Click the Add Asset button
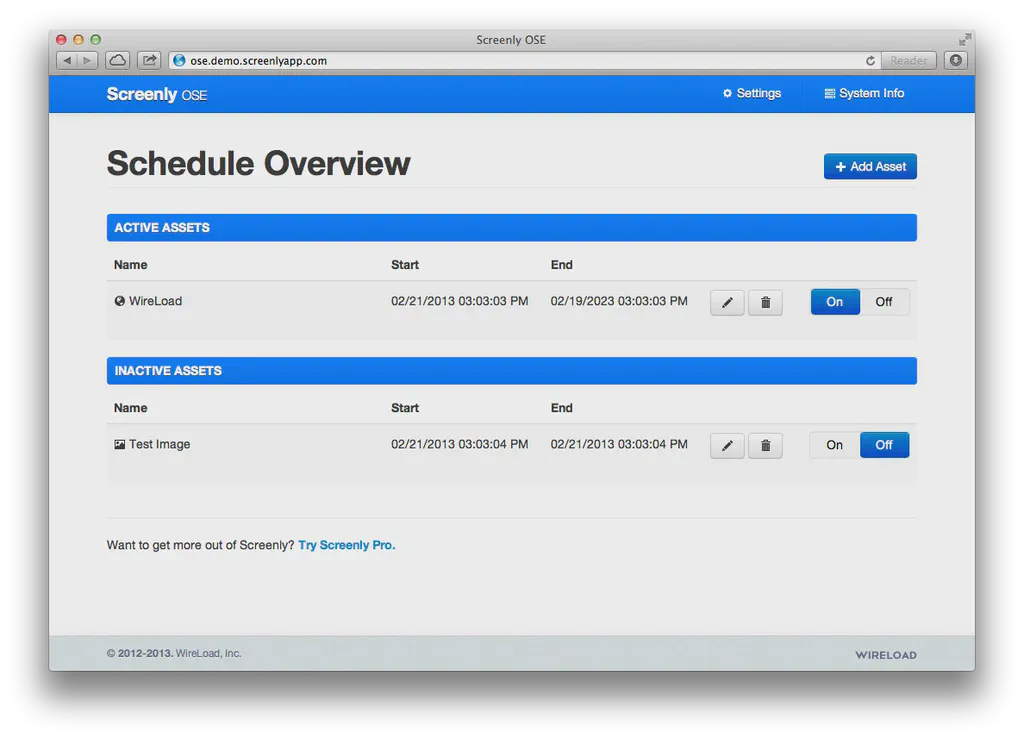 (870, 166)
